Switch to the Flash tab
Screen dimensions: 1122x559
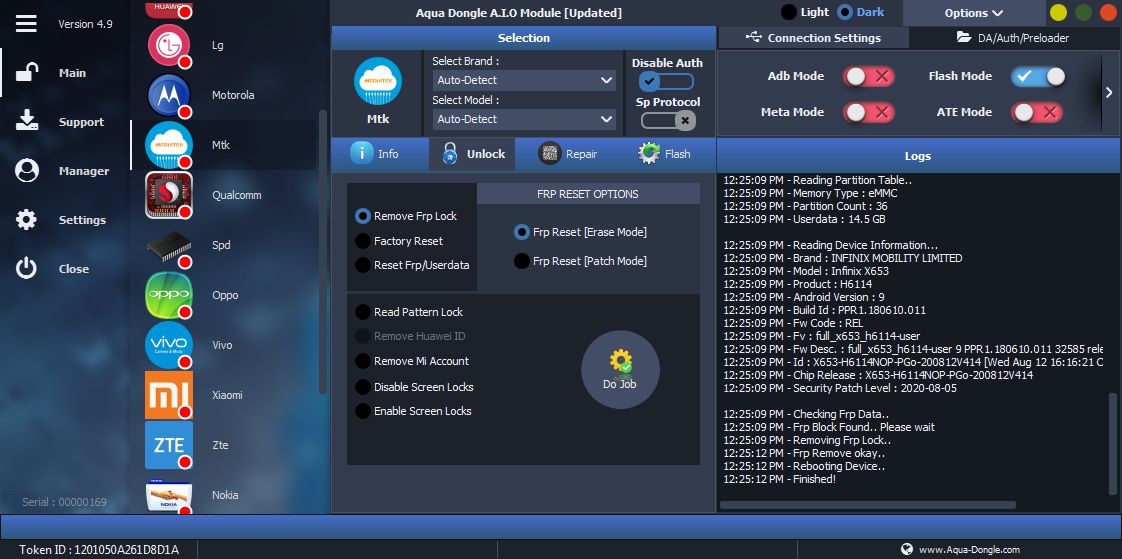pos(664,154)
